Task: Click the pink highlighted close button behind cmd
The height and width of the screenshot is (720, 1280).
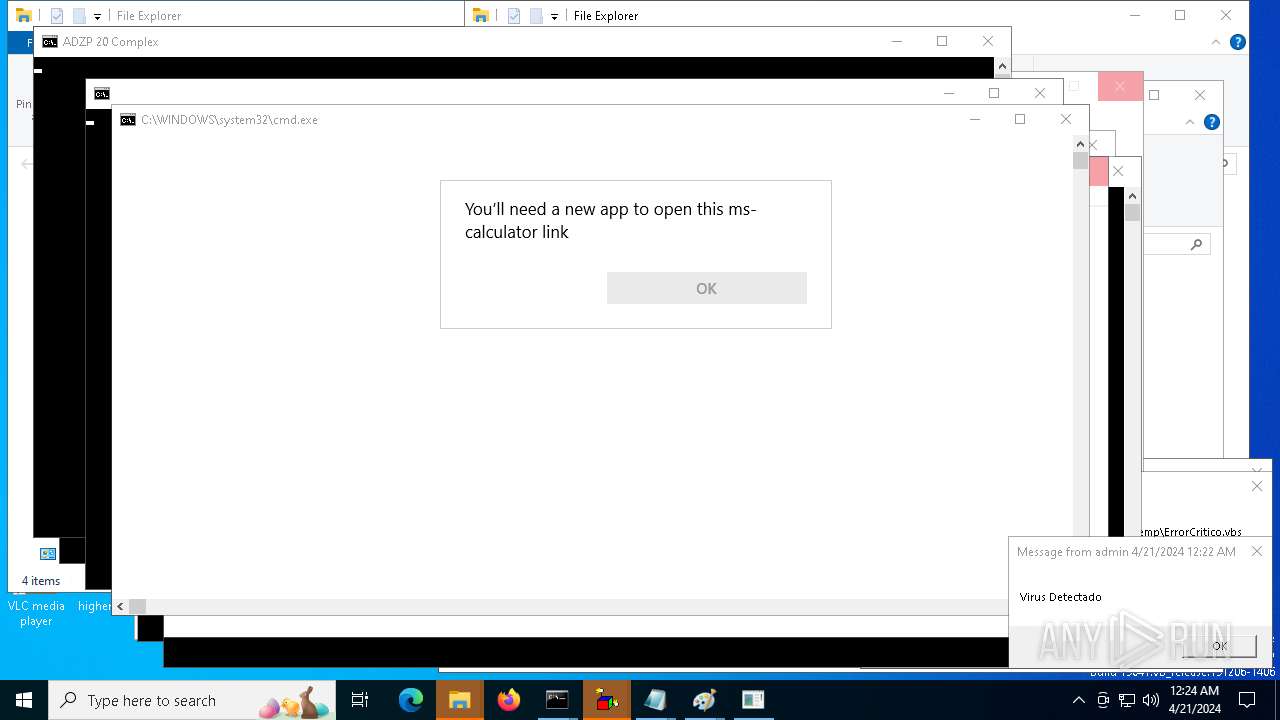Action: [x=1120, y=86]
